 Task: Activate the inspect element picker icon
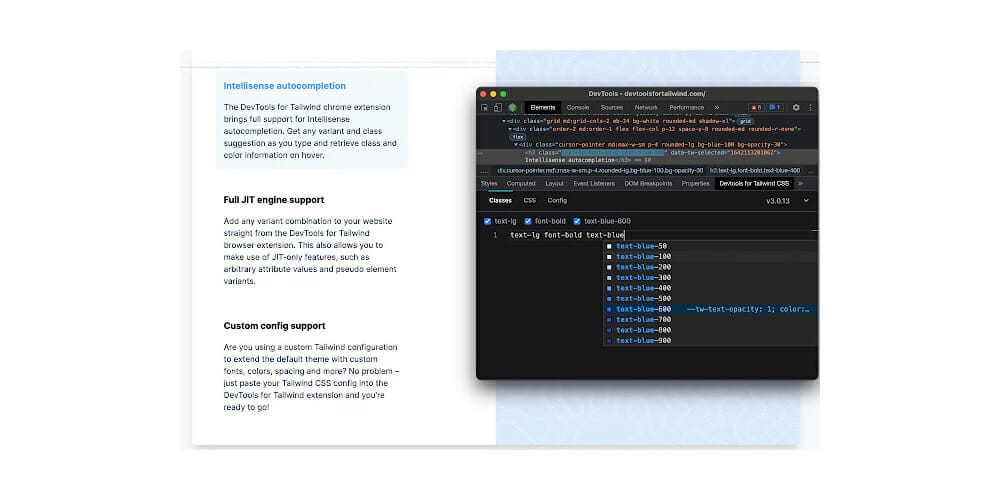(485, 108)
